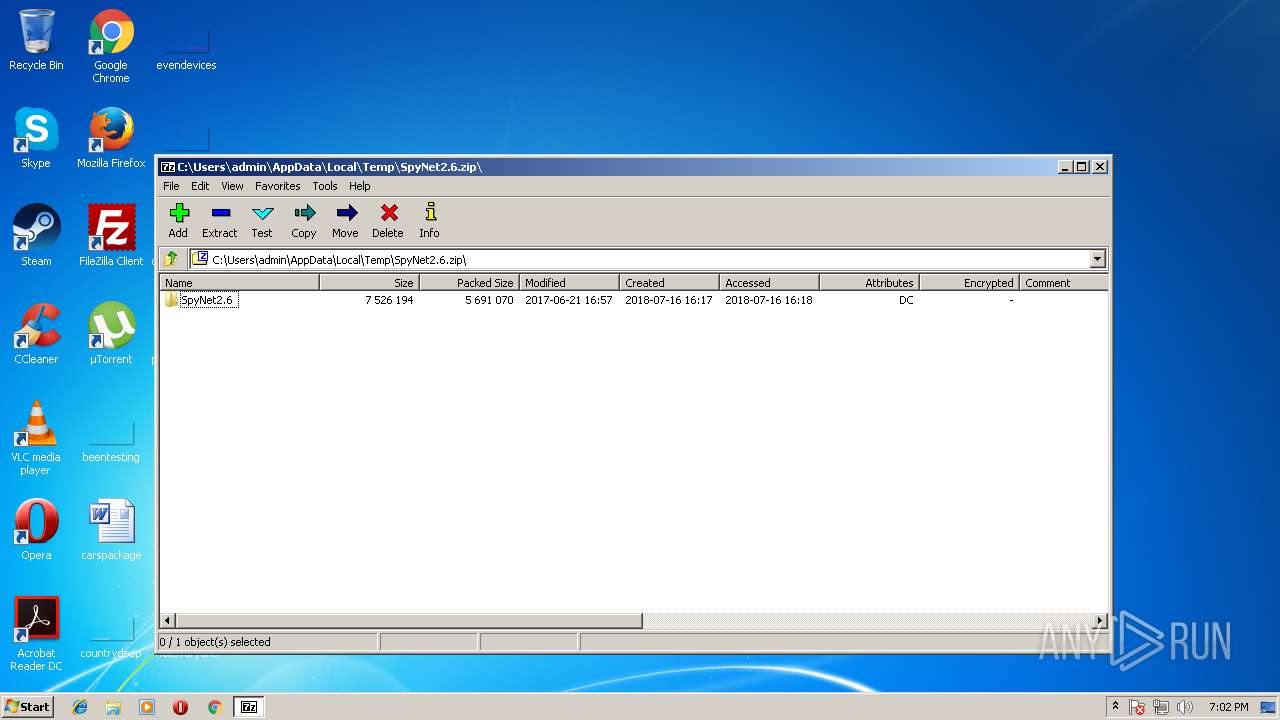
Task: Sort by the Name column
Action: click(239, 283)
